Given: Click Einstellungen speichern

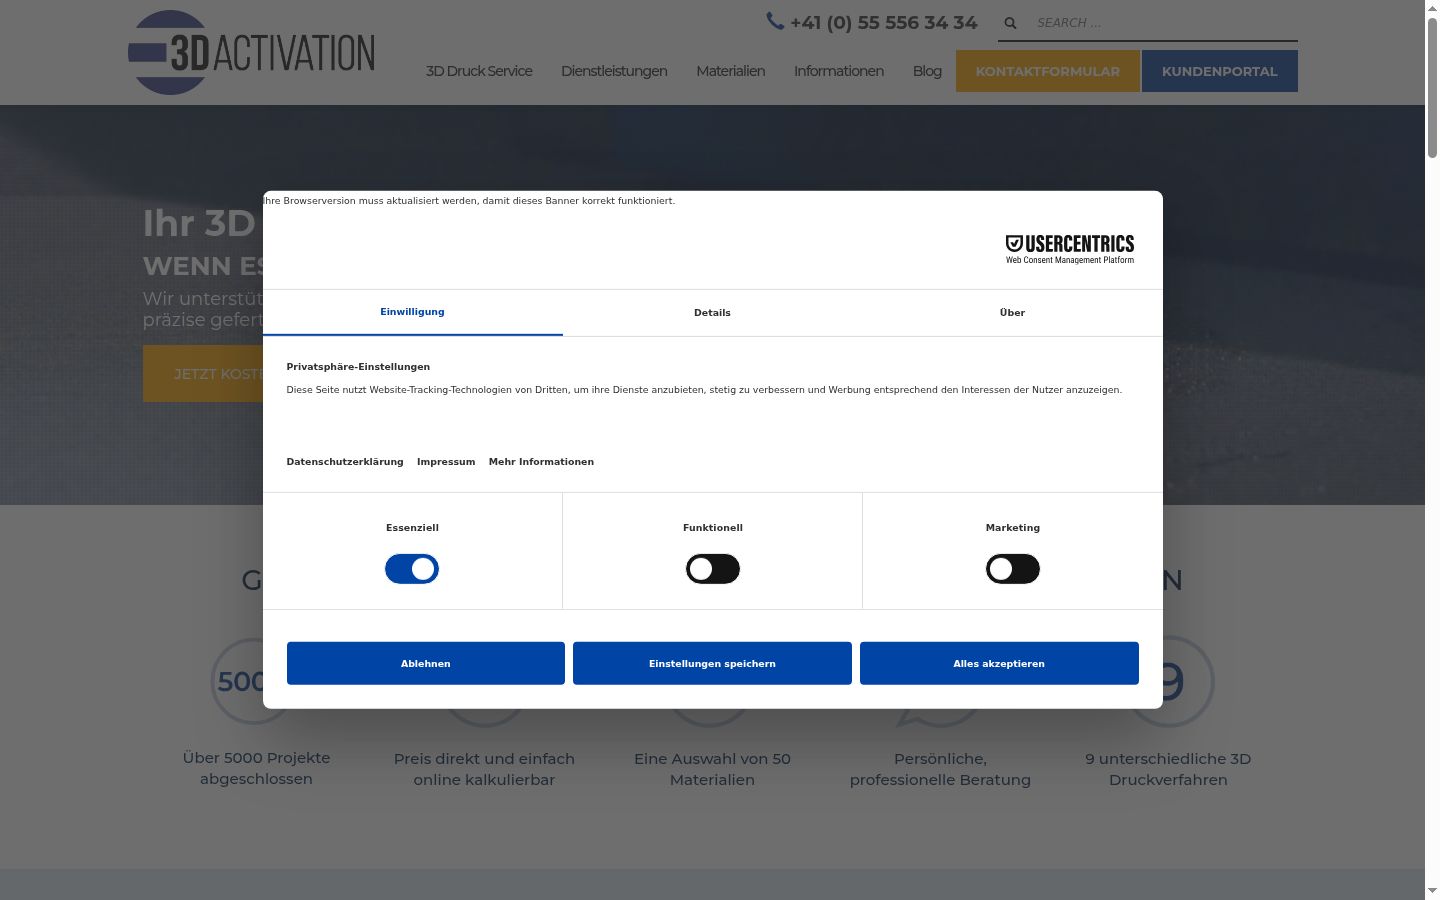Looking at the screenshot, I should [x=712, y=663].
